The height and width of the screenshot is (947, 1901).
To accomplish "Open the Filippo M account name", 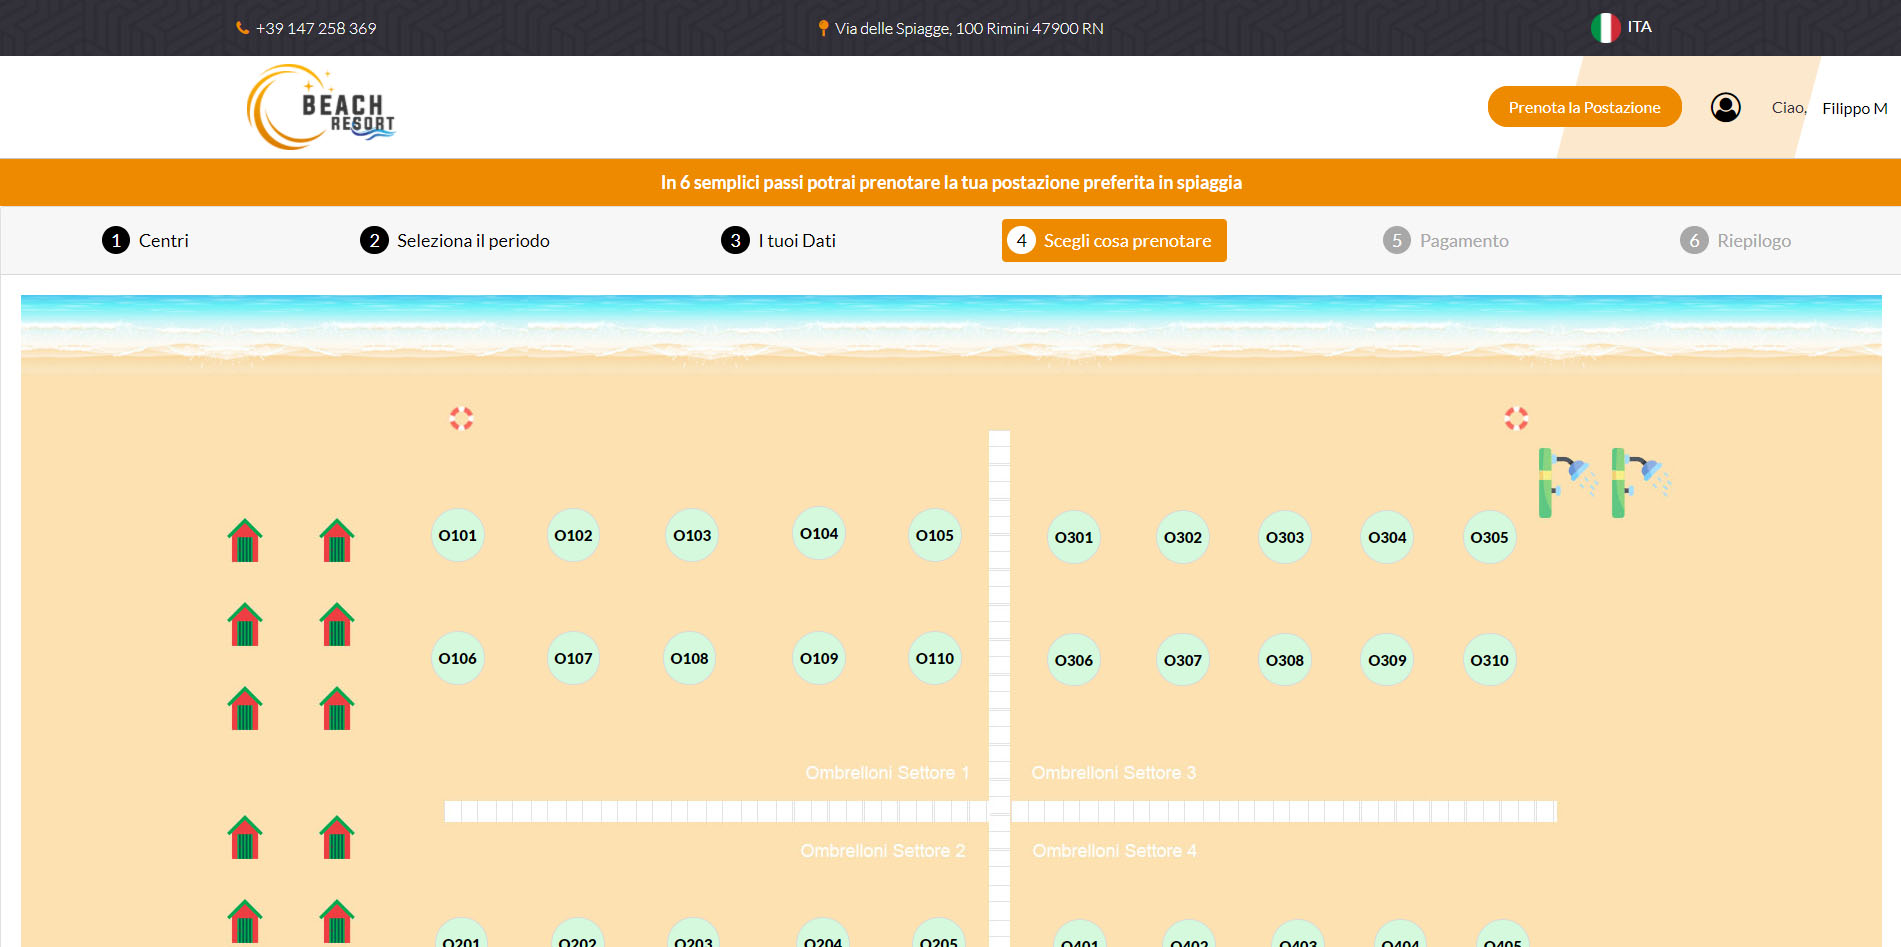I will [1853, 108].
